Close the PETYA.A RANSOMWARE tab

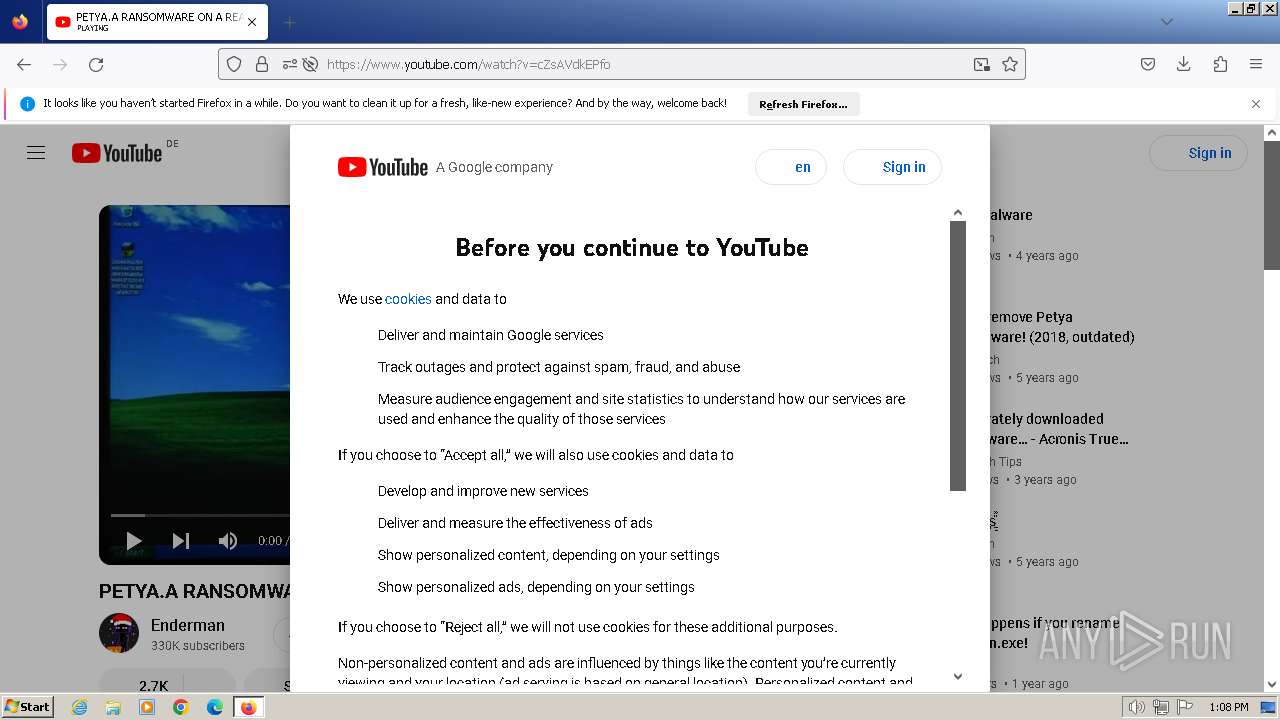click(252, 22)
